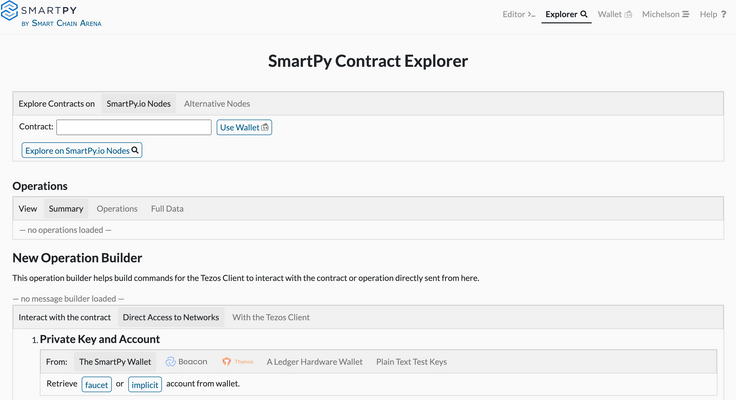
Task: Open the Michelson menu
Action: pos(666,14)
